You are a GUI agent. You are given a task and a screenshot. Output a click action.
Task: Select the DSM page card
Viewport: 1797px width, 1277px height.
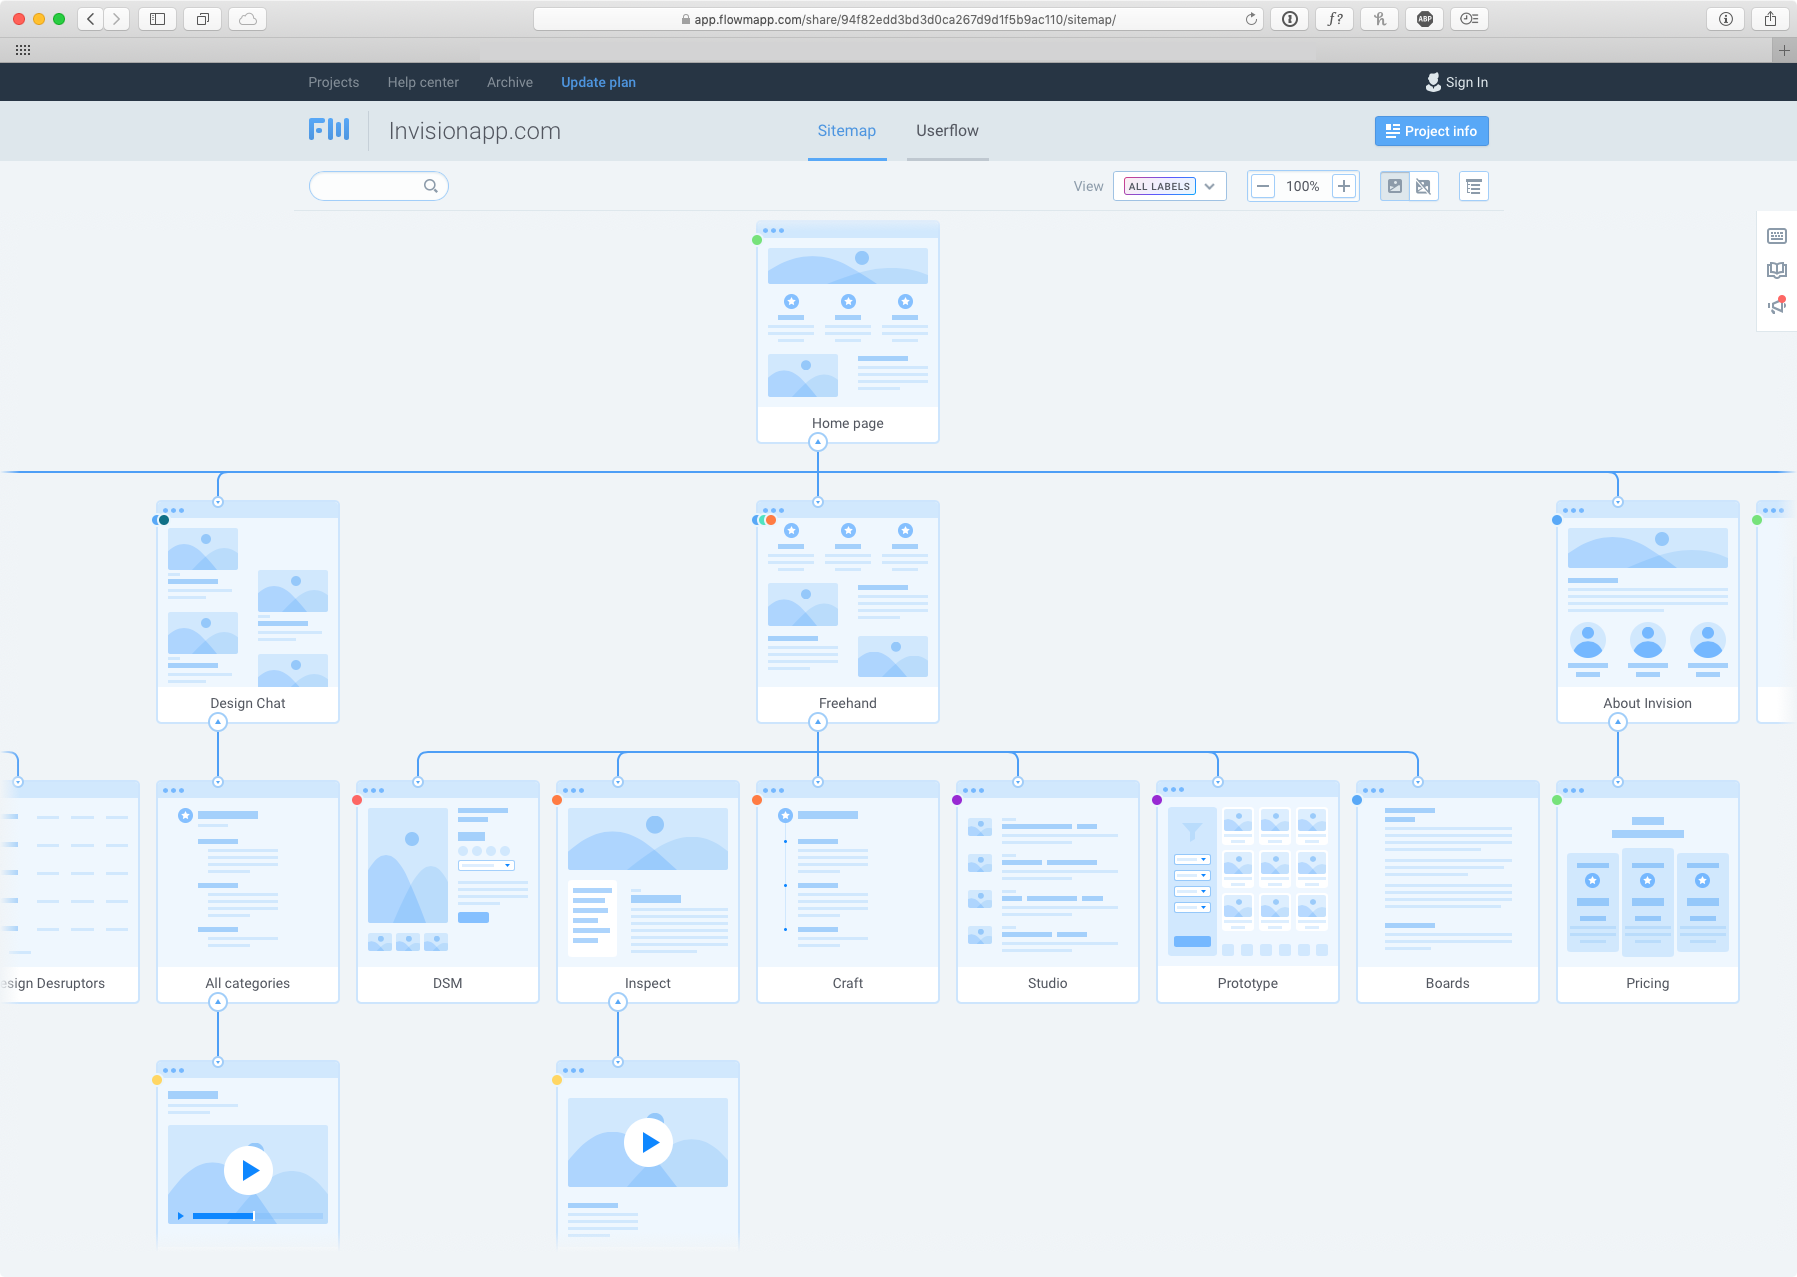tap(448, 892)
